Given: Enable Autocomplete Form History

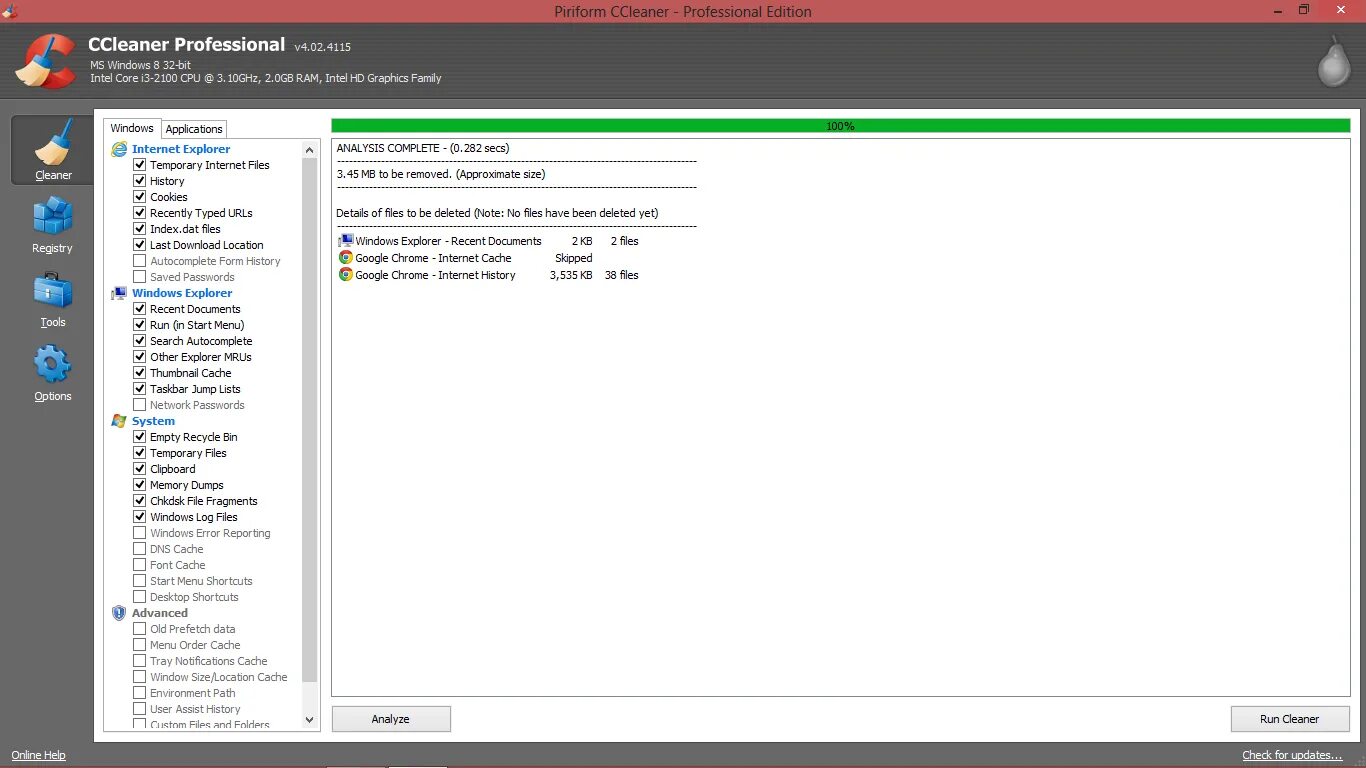Looking at the screenshot, I should 140,261.
